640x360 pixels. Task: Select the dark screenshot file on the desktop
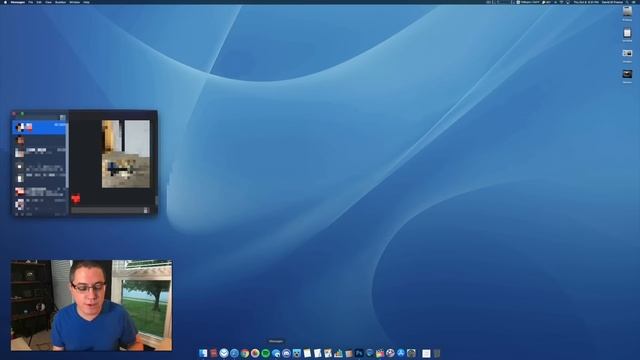627,74
